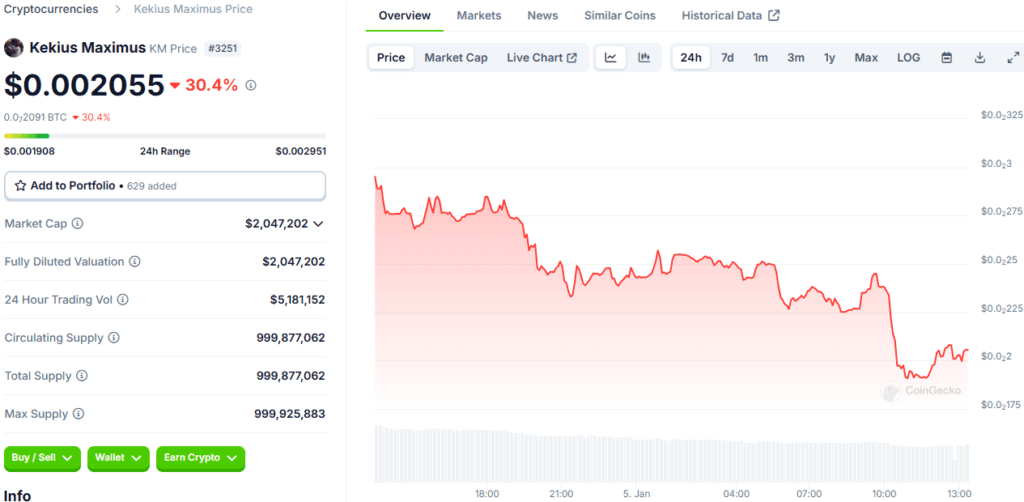
Task: Select the 3m time range
Action: (x=795, y=57)
